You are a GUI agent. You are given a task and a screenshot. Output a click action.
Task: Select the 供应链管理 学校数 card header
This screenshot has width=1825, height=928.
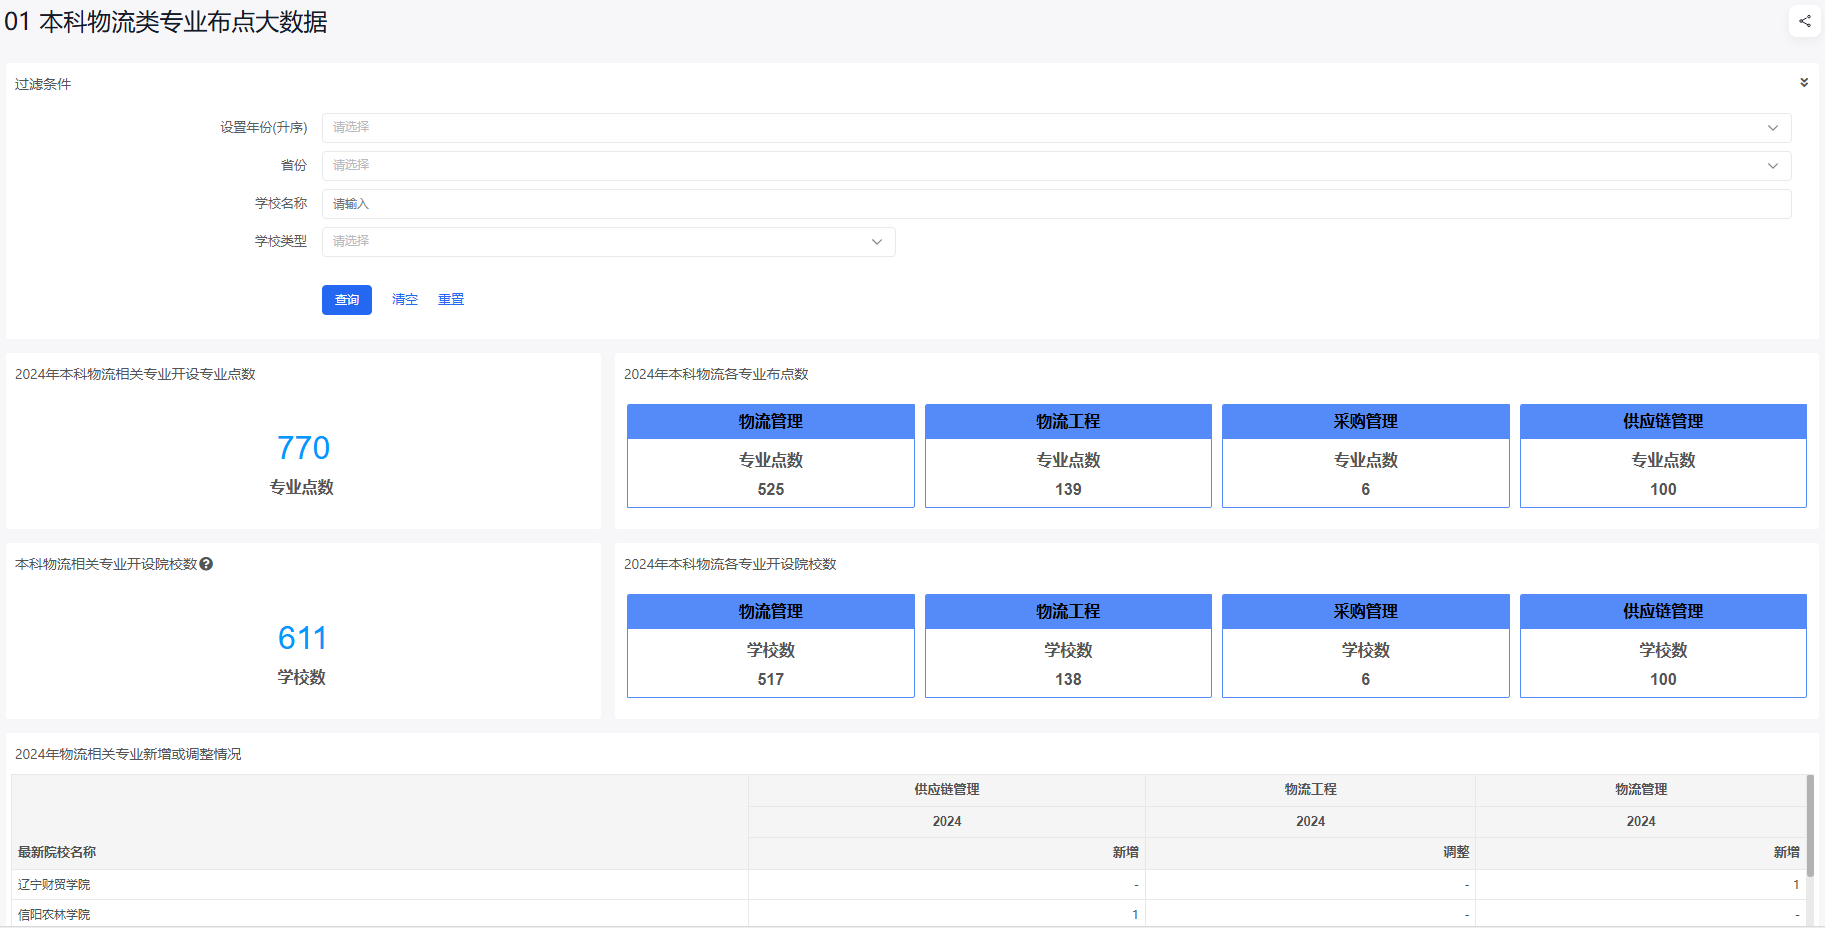pos(1663,612)
